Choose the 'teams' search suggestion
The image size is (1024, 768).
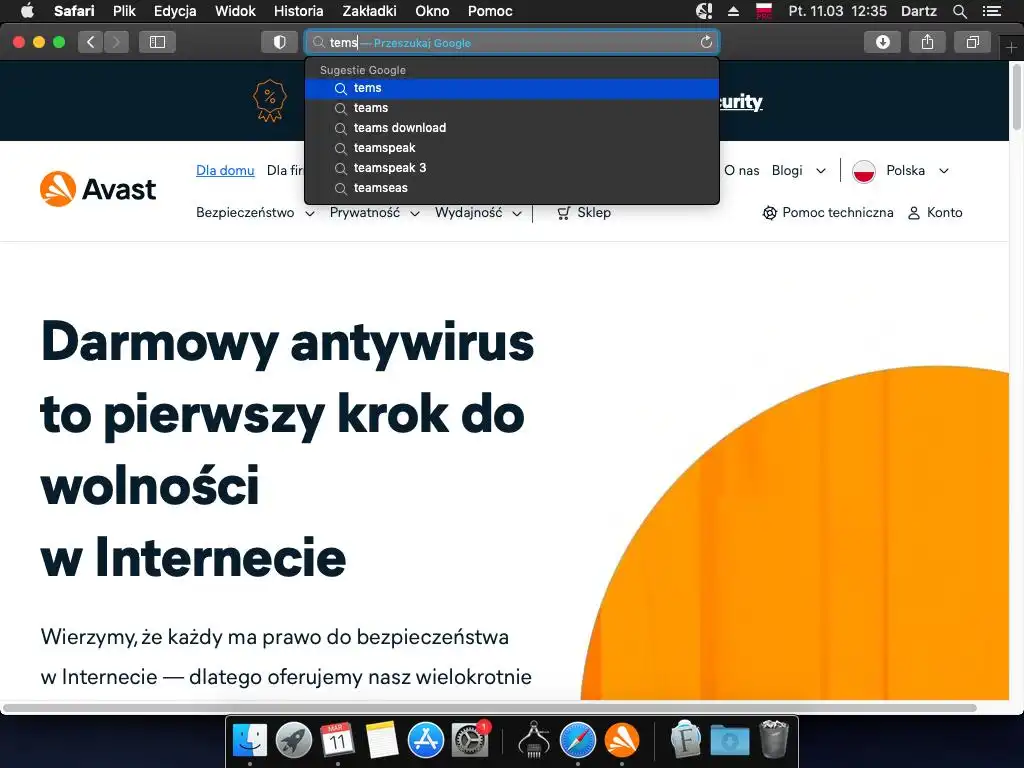click(512, 108)
